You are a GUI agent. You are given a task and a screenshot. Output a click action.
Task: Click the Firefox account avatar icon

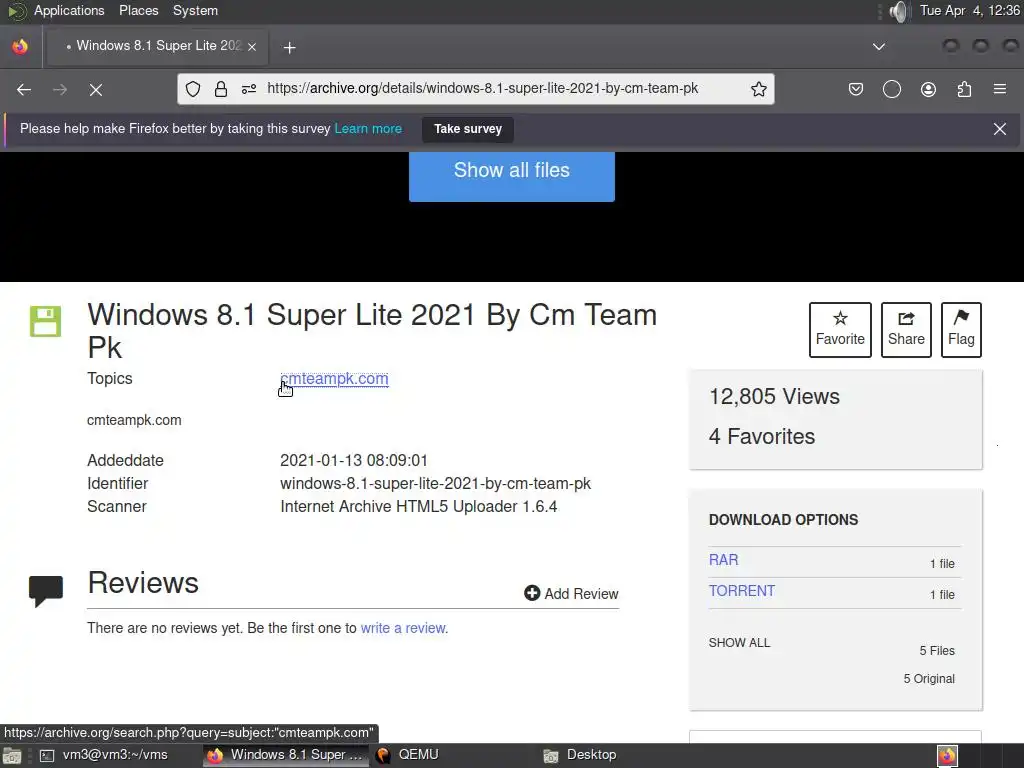[928, 89]
